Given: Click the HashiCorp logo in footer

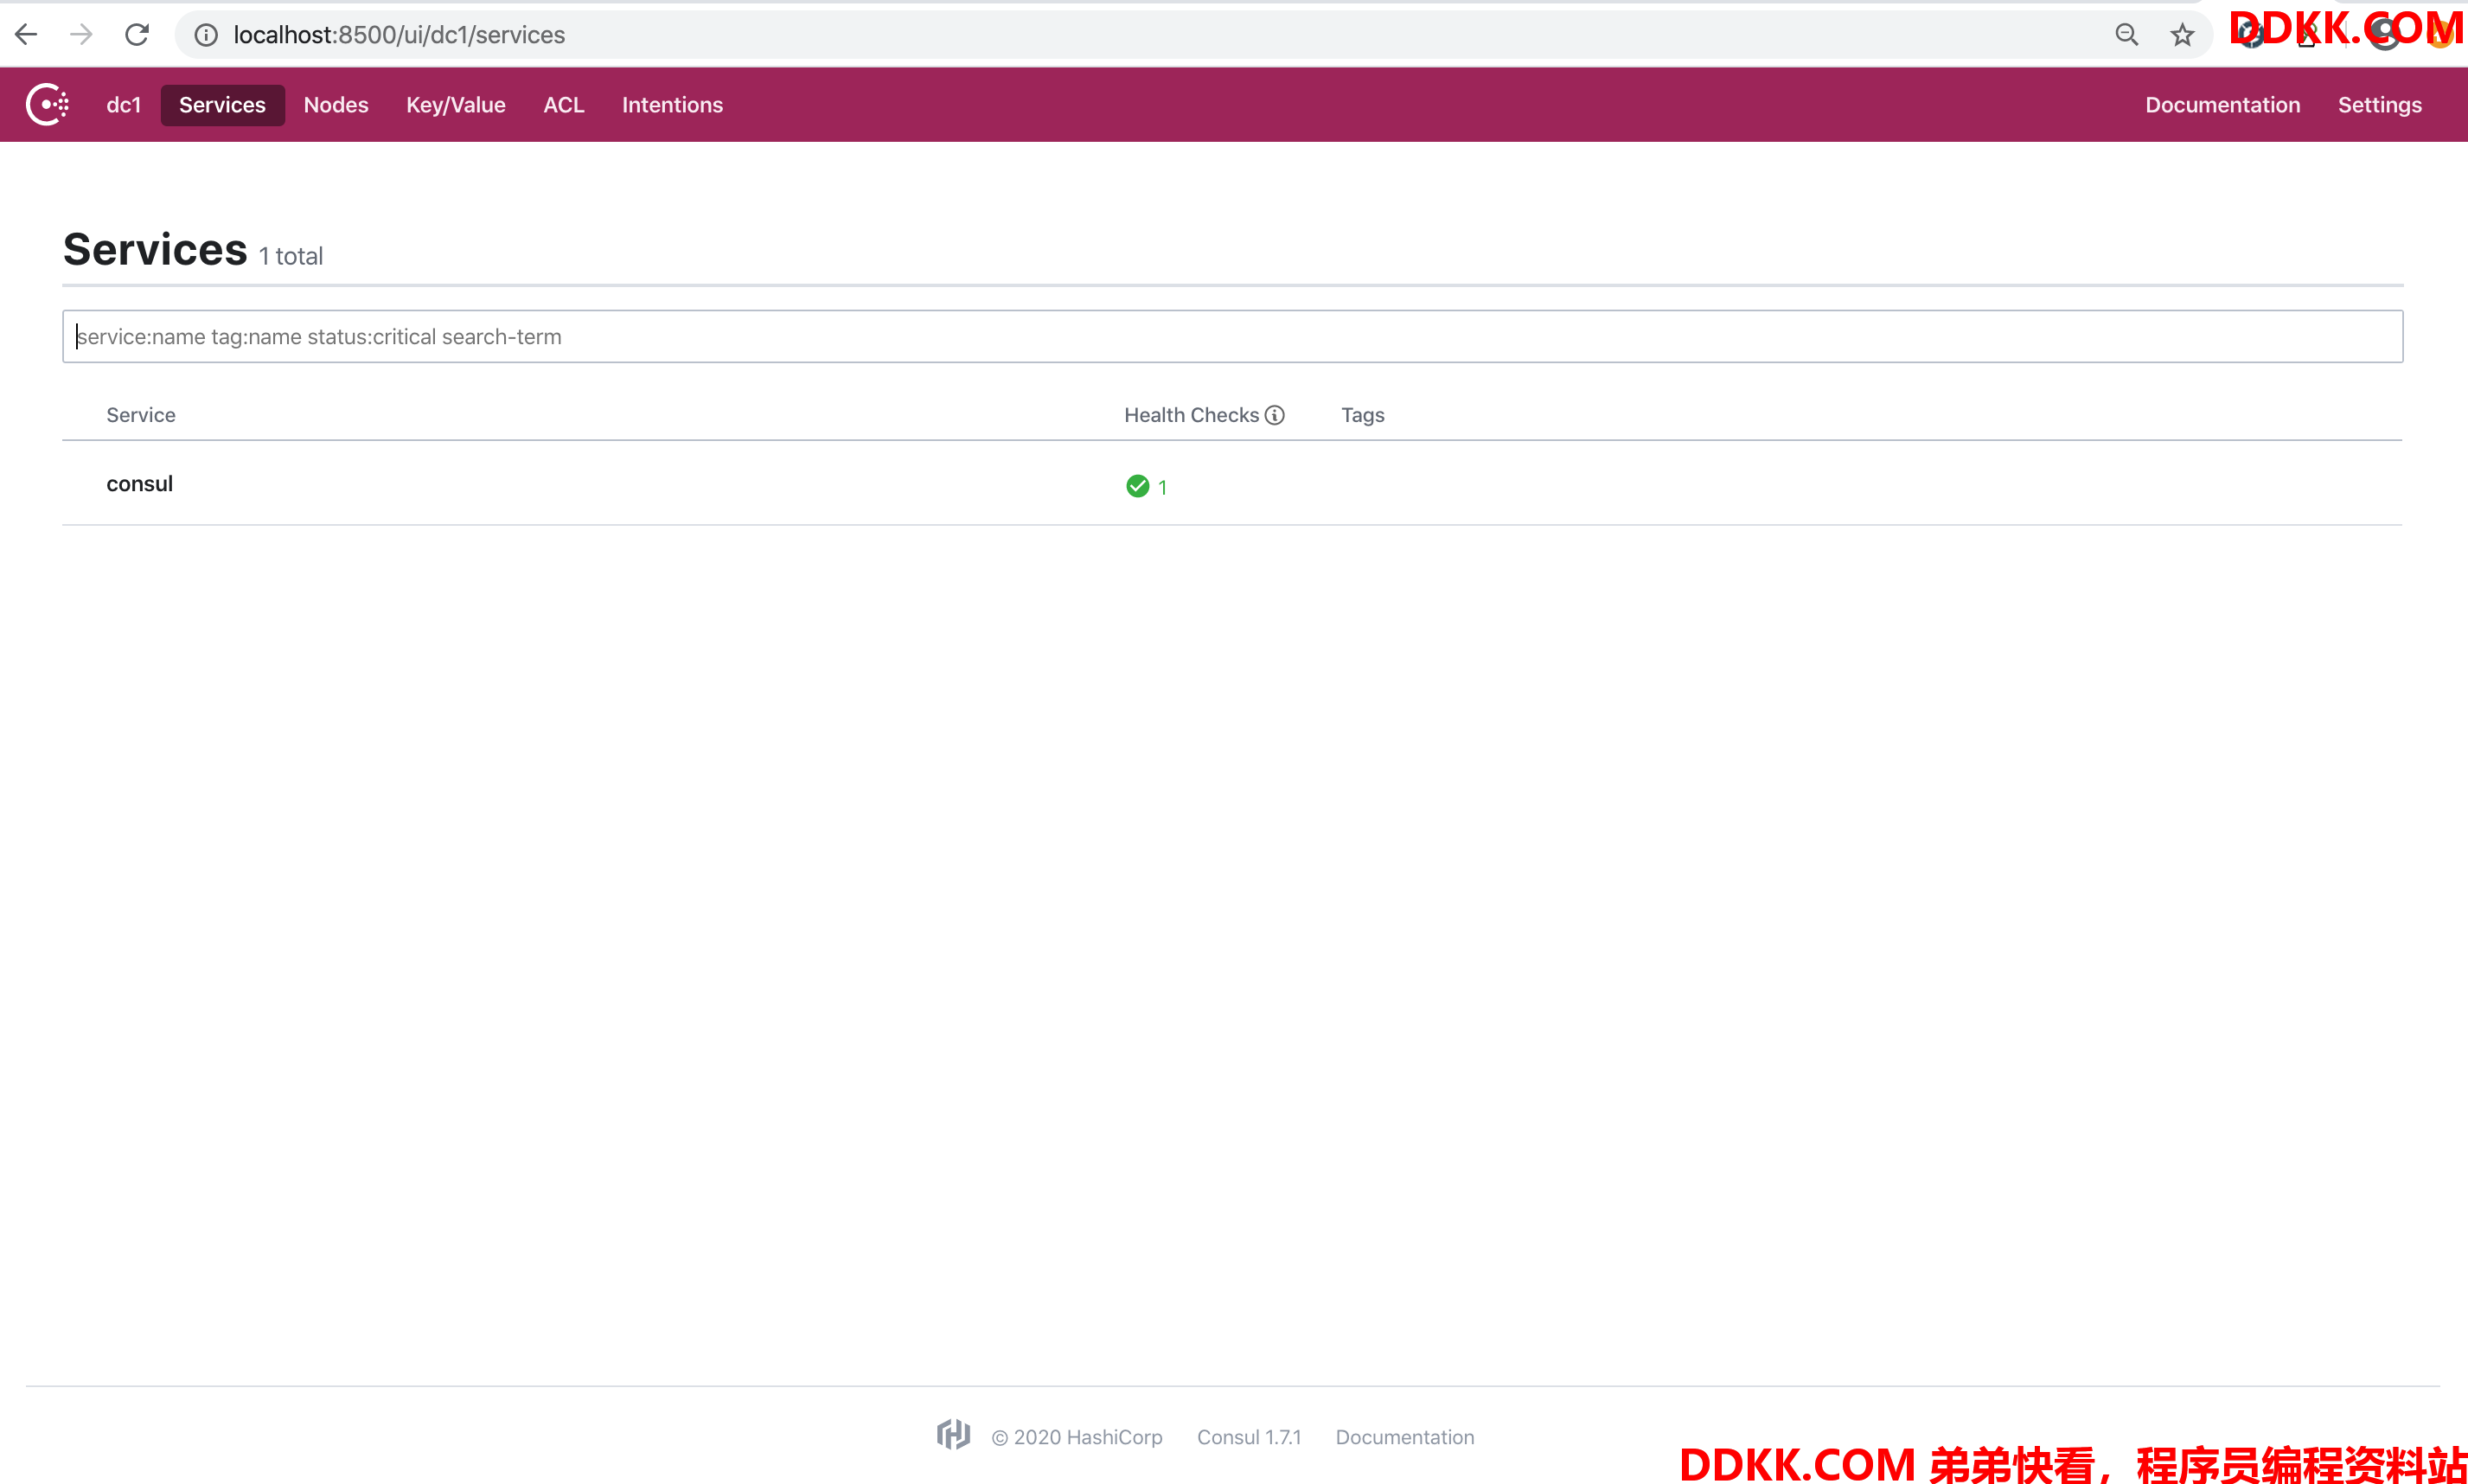Looking at the screenshot, I should pyautogui.click(x=953, y=1434).
